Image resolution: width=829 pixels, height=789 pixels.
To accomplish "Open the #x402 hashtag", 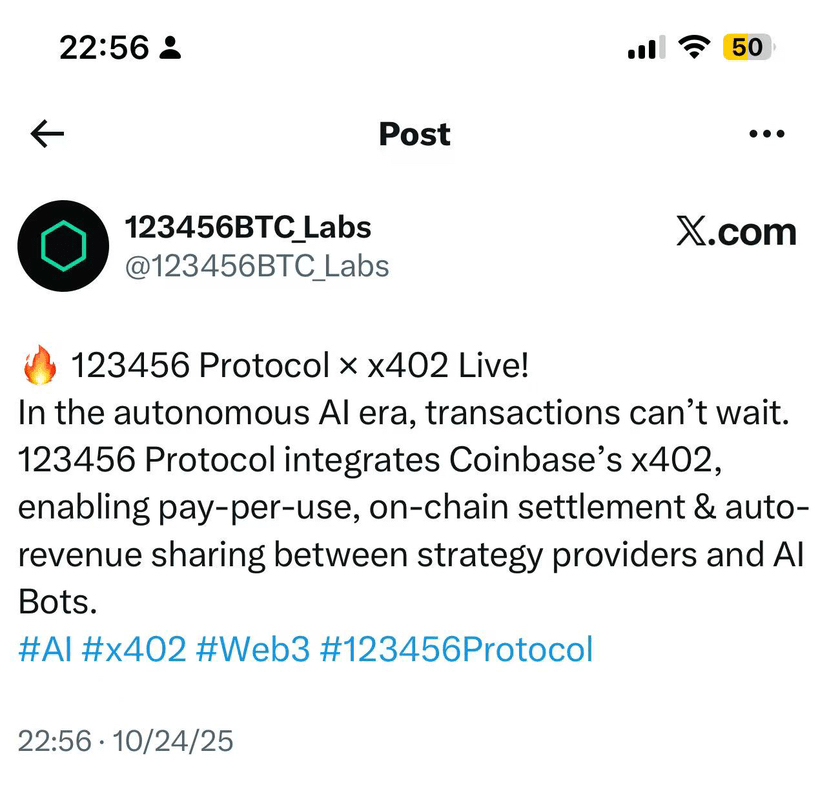I will [x=133, y=649].
